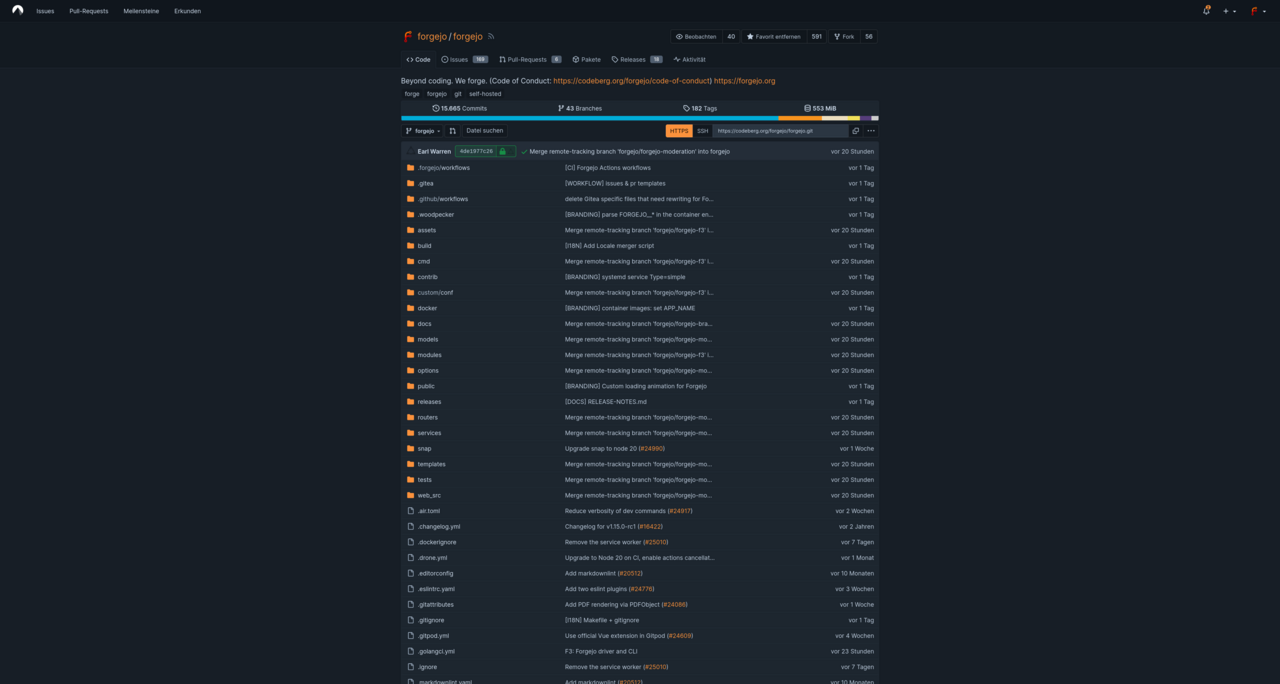
Task: Select SSH clone protocol
Action: coord(702,130)
